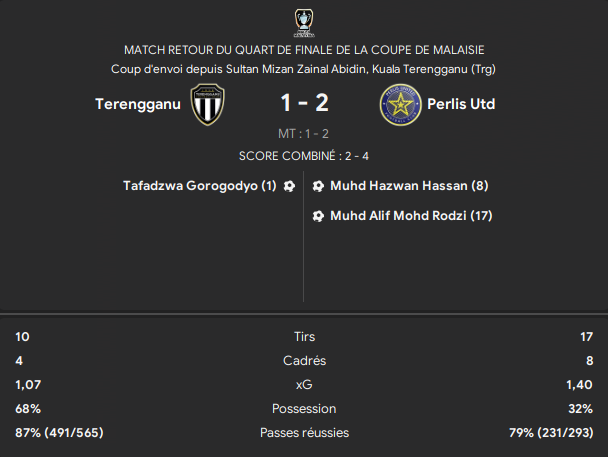
Task: Click the Malaysia Cup trophy icon
Action: [x=304, y=23]
